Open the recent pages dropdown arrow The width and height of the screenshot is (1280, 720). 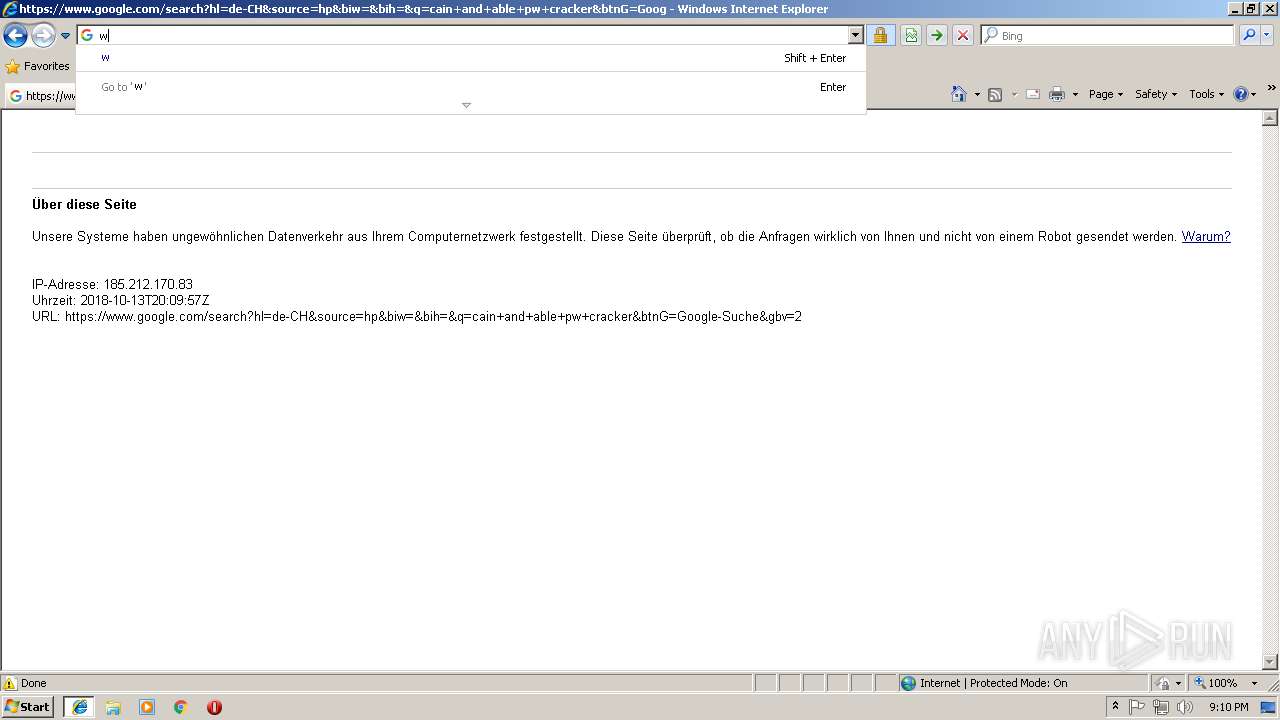click(65, 36)
